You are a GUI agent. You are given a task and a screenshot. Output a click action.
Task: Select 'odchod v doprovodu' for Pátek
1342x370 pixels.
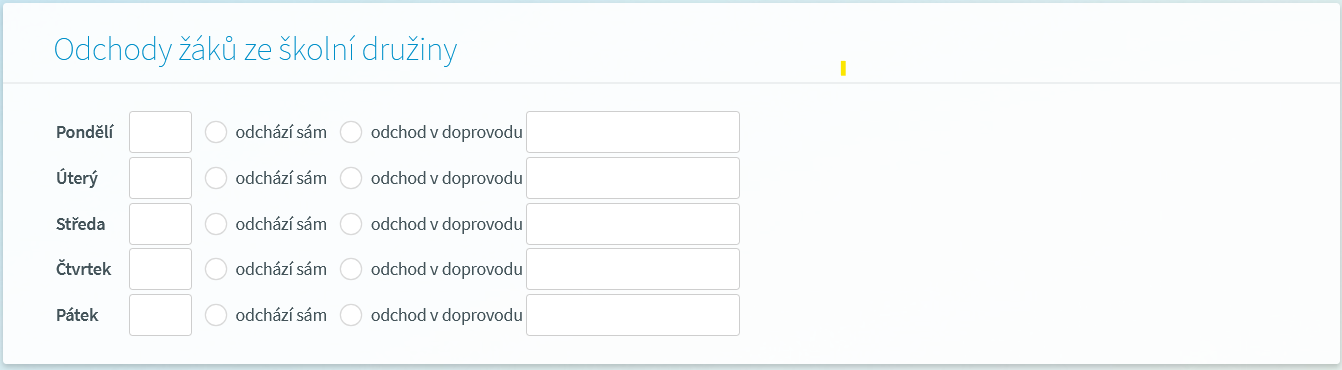(x=351, y=315)
